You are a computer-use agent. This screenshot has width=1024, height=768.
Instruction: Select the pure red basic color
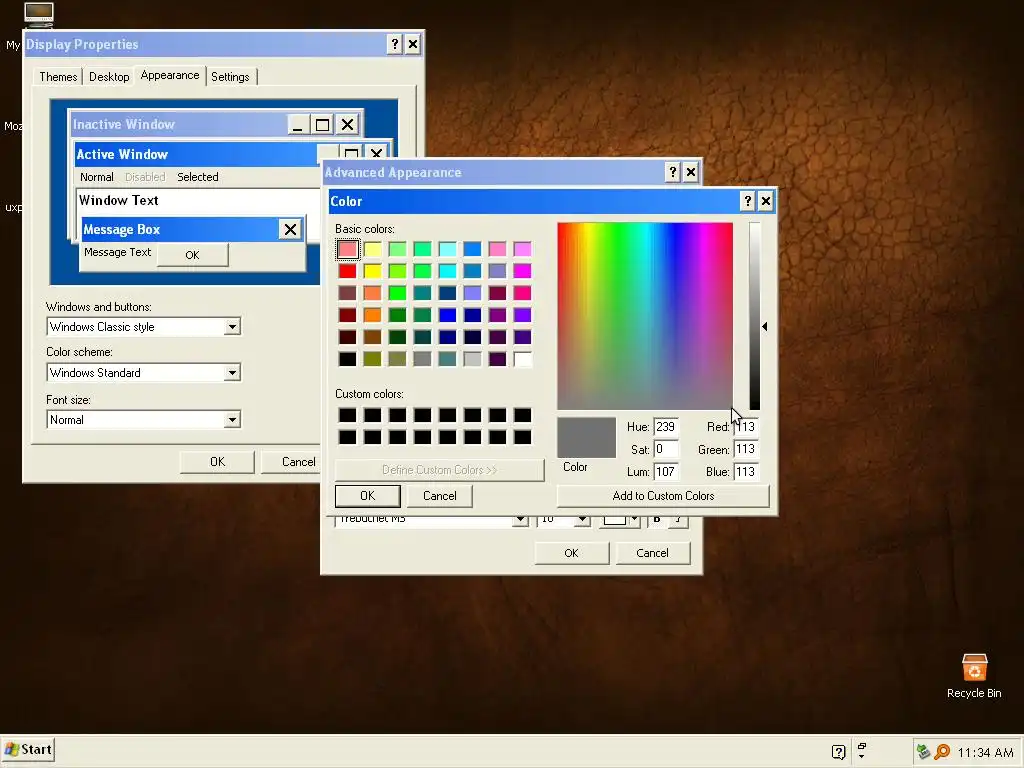tap(347, 271)
